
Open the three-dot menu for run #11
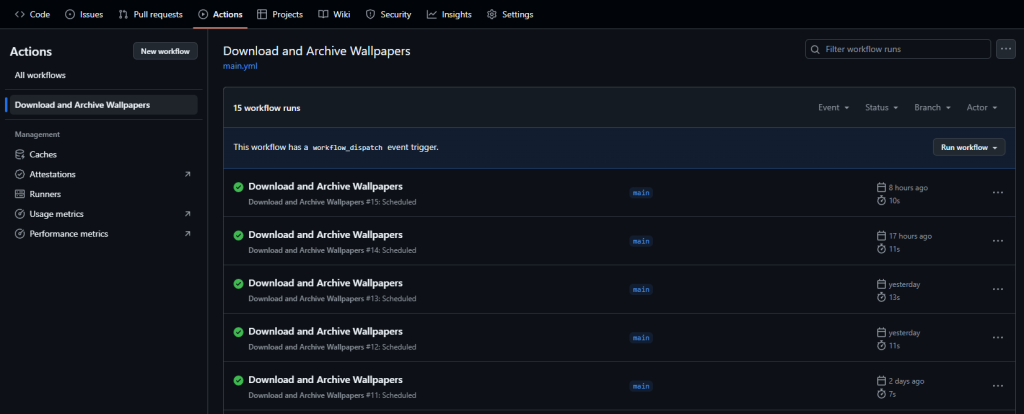pyautogui.click(x=997, y=386)
